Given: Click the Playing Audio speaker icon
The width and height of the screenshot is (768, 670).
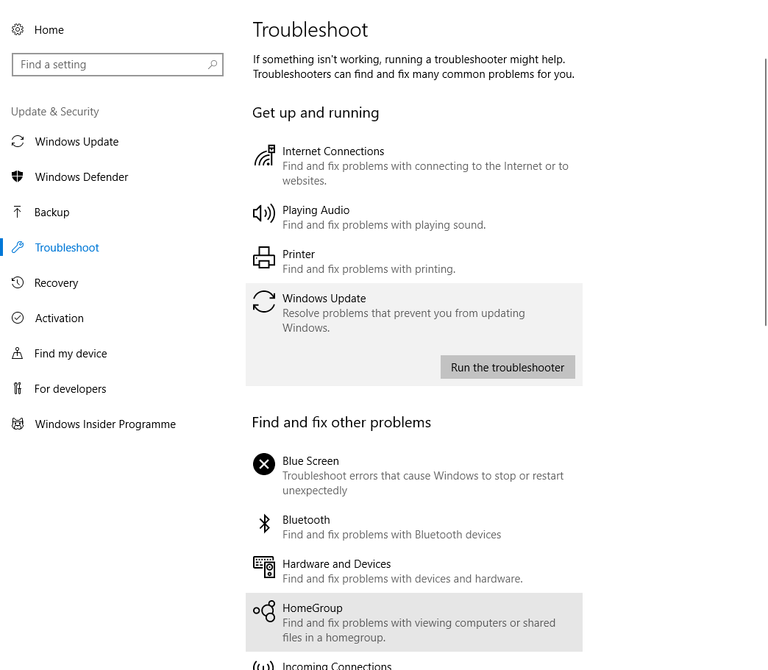Looking at the screenshot, I should [264, 213].
